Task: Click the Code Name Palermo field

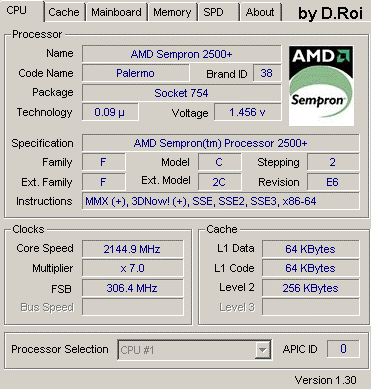Action: tap(136, 73)
